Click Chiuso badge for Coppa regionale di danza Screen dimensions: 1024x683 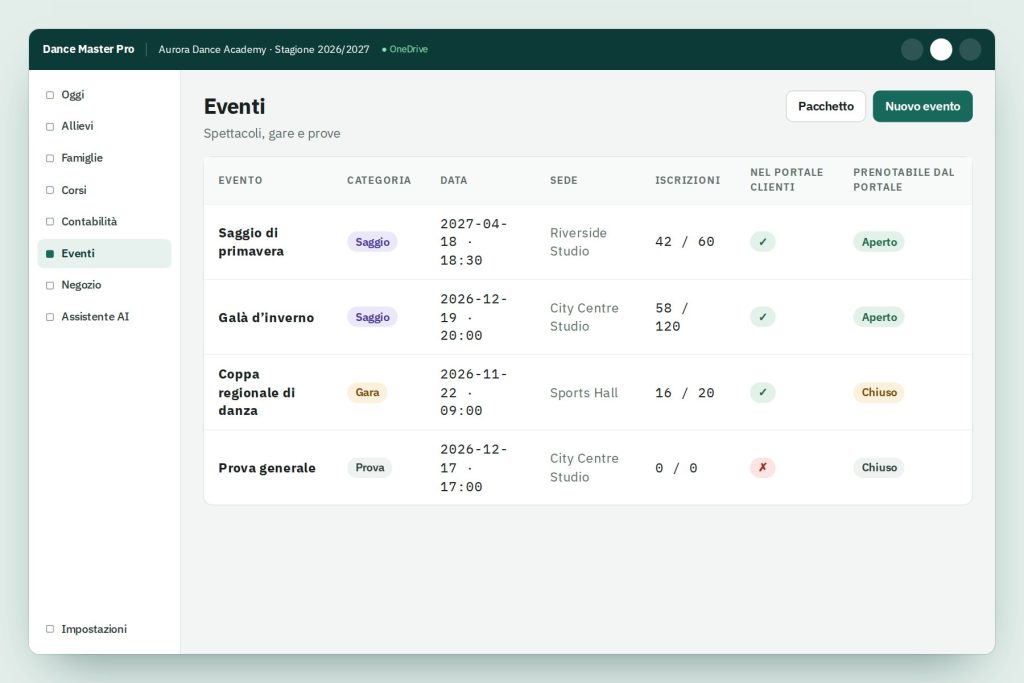point(878,392)
